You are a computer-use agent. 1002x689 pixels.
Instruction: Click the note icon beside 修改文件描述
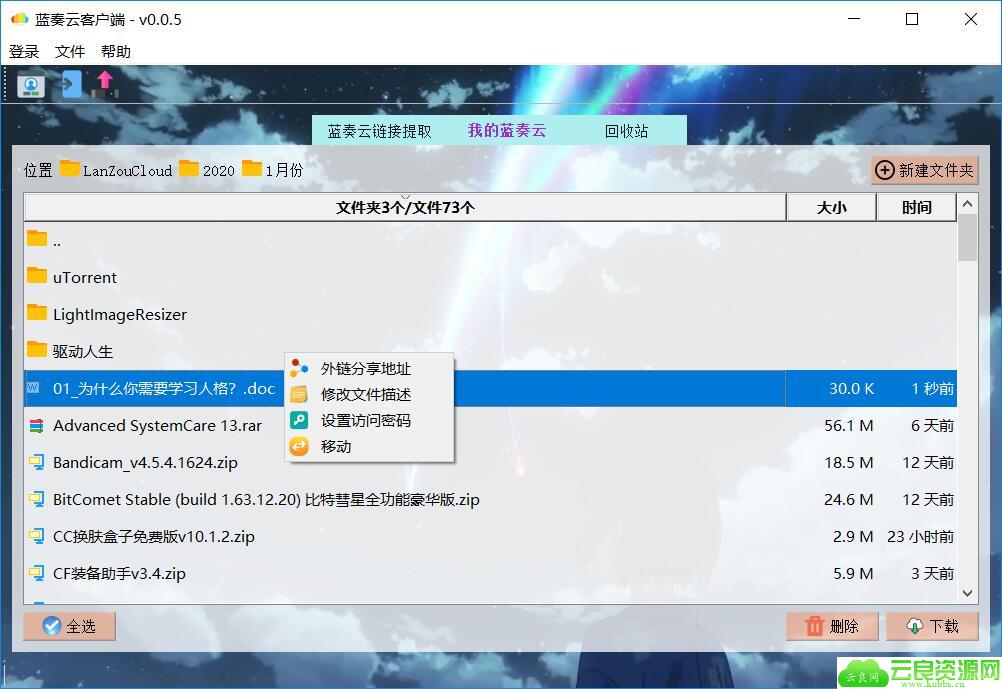tap(299, 394)
